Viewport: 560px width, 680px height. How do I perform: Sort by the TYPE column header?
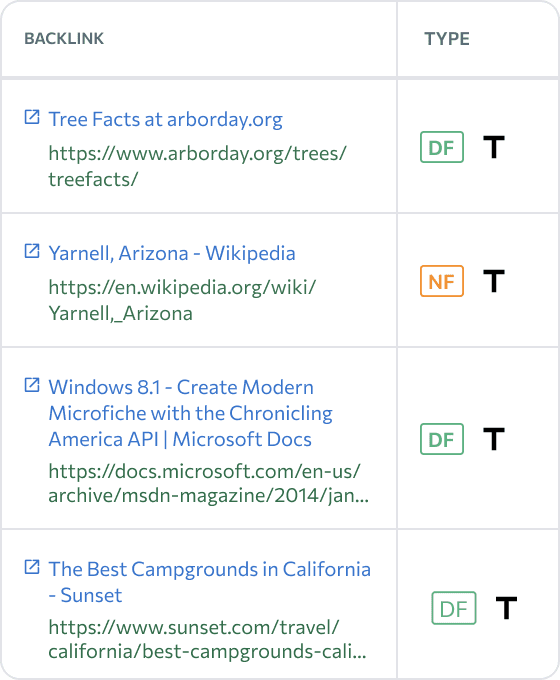point(447,39)
